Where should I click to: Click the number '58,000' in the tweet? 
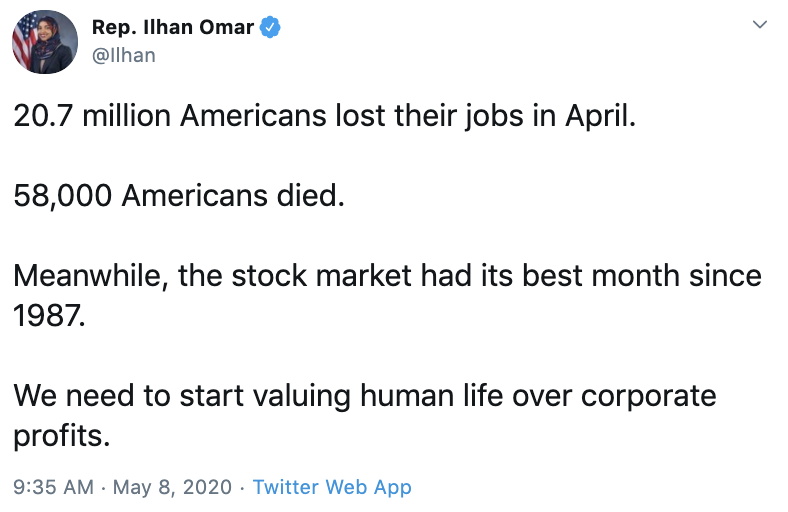point(63,195)
